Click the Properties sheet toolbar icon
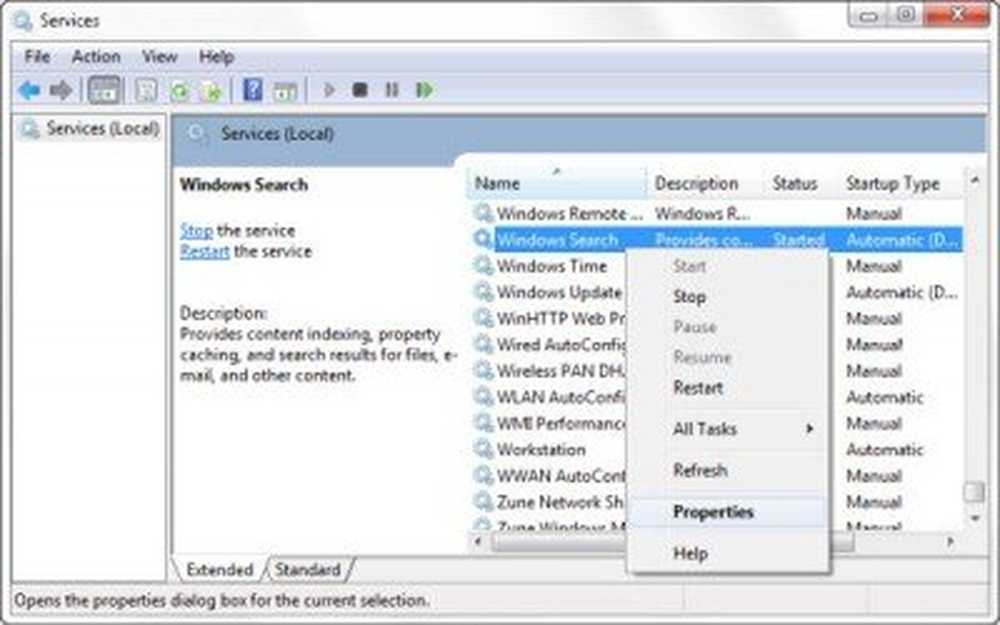The width and height of the screenshot is (1000, 625). pos(146,91)
